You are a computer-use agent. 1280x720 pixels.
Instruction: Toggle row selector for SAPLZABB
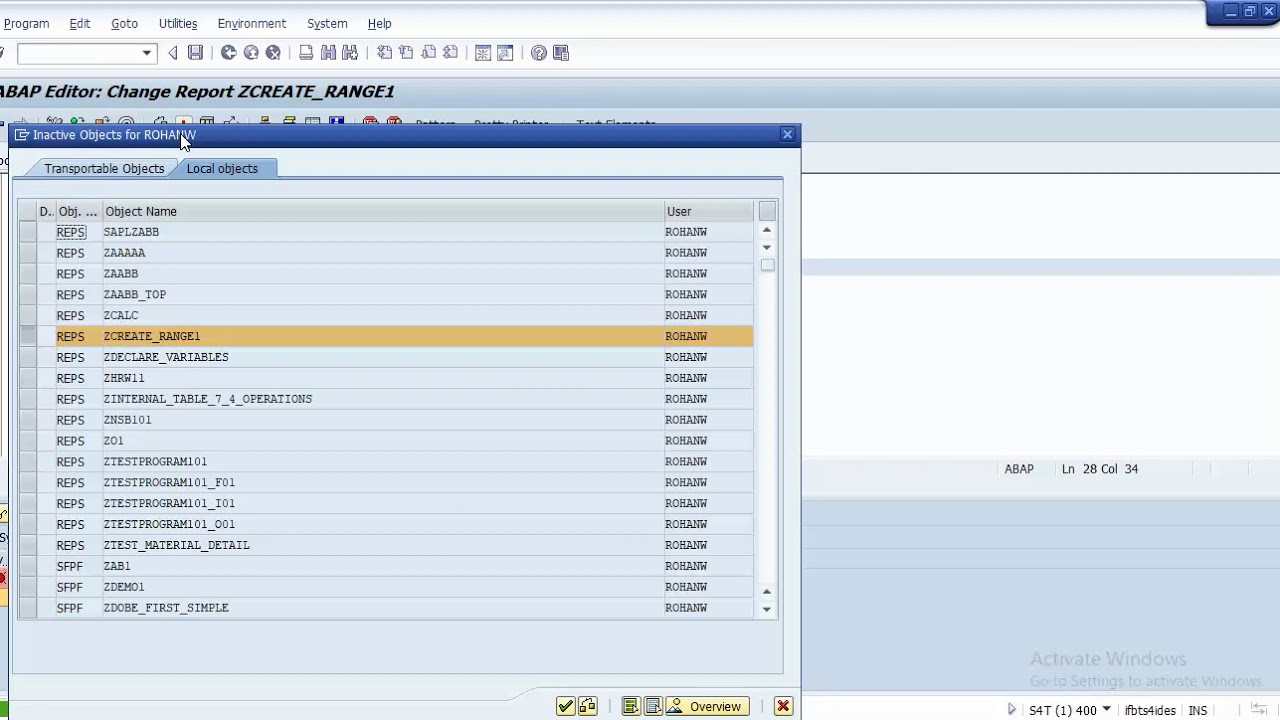click(27, 232)
